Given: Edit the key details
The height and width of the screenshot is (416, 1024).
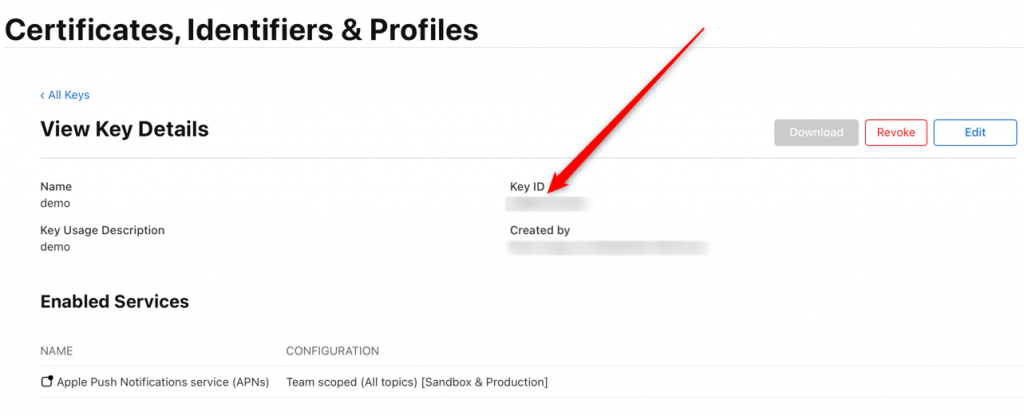Looking at the screenshot, I should pos(975,133).
